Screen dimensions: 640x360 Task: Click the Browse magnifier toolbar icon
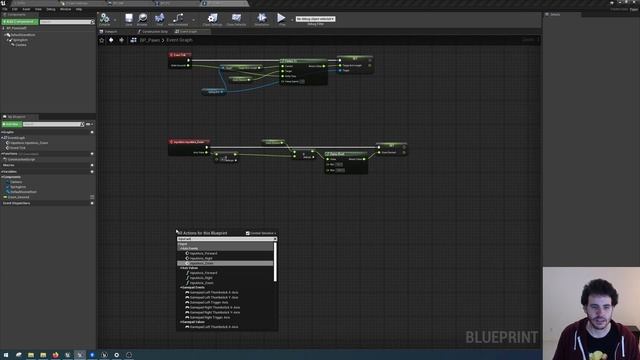click(x=142, y=18)
